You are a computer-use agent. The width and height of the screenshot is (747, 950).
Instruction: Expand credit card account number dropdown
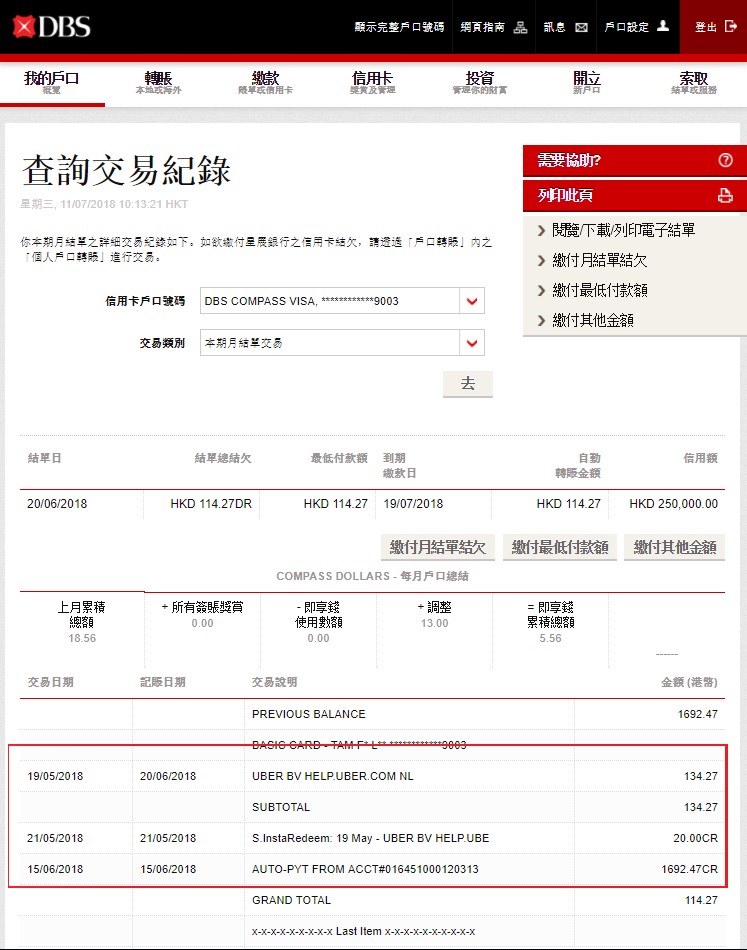[x=471, y=301]
